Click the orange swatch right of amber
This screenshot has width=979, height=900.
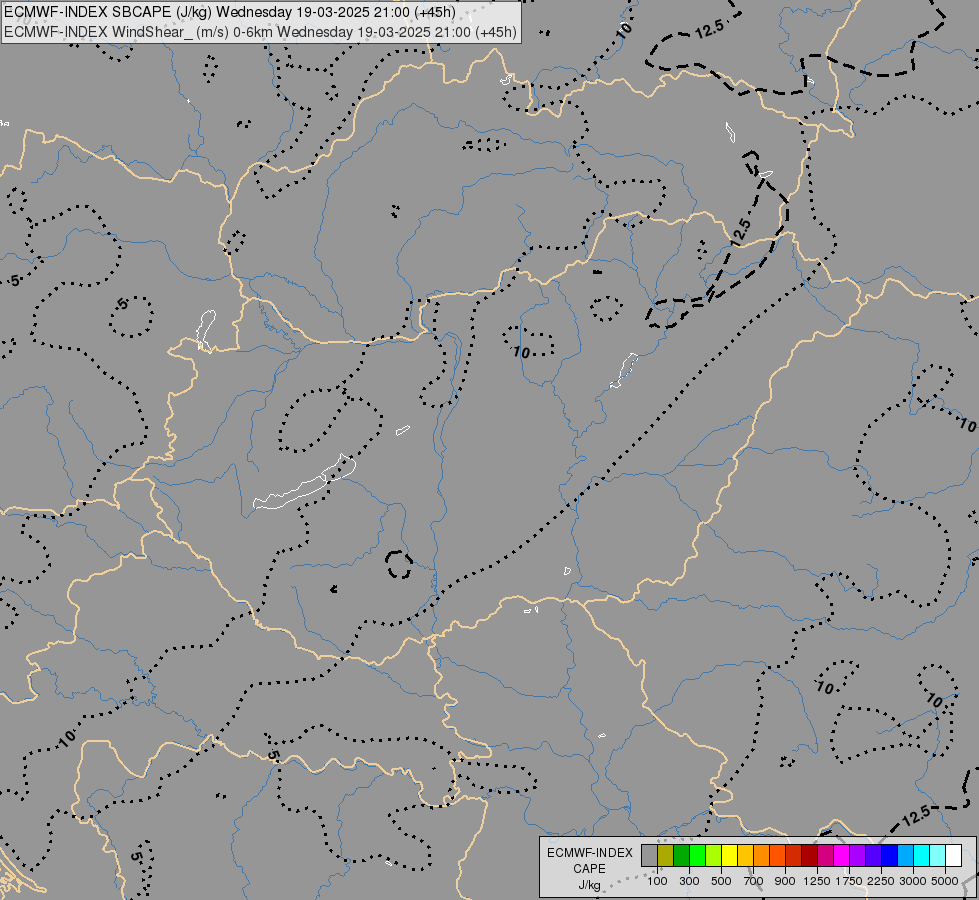762,855
